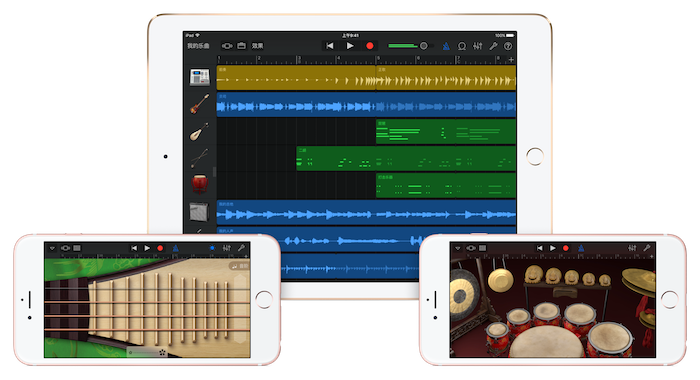The image size is (700, 380).
Task: Select the Chinese drum track icon
Action: click(200, 184)
